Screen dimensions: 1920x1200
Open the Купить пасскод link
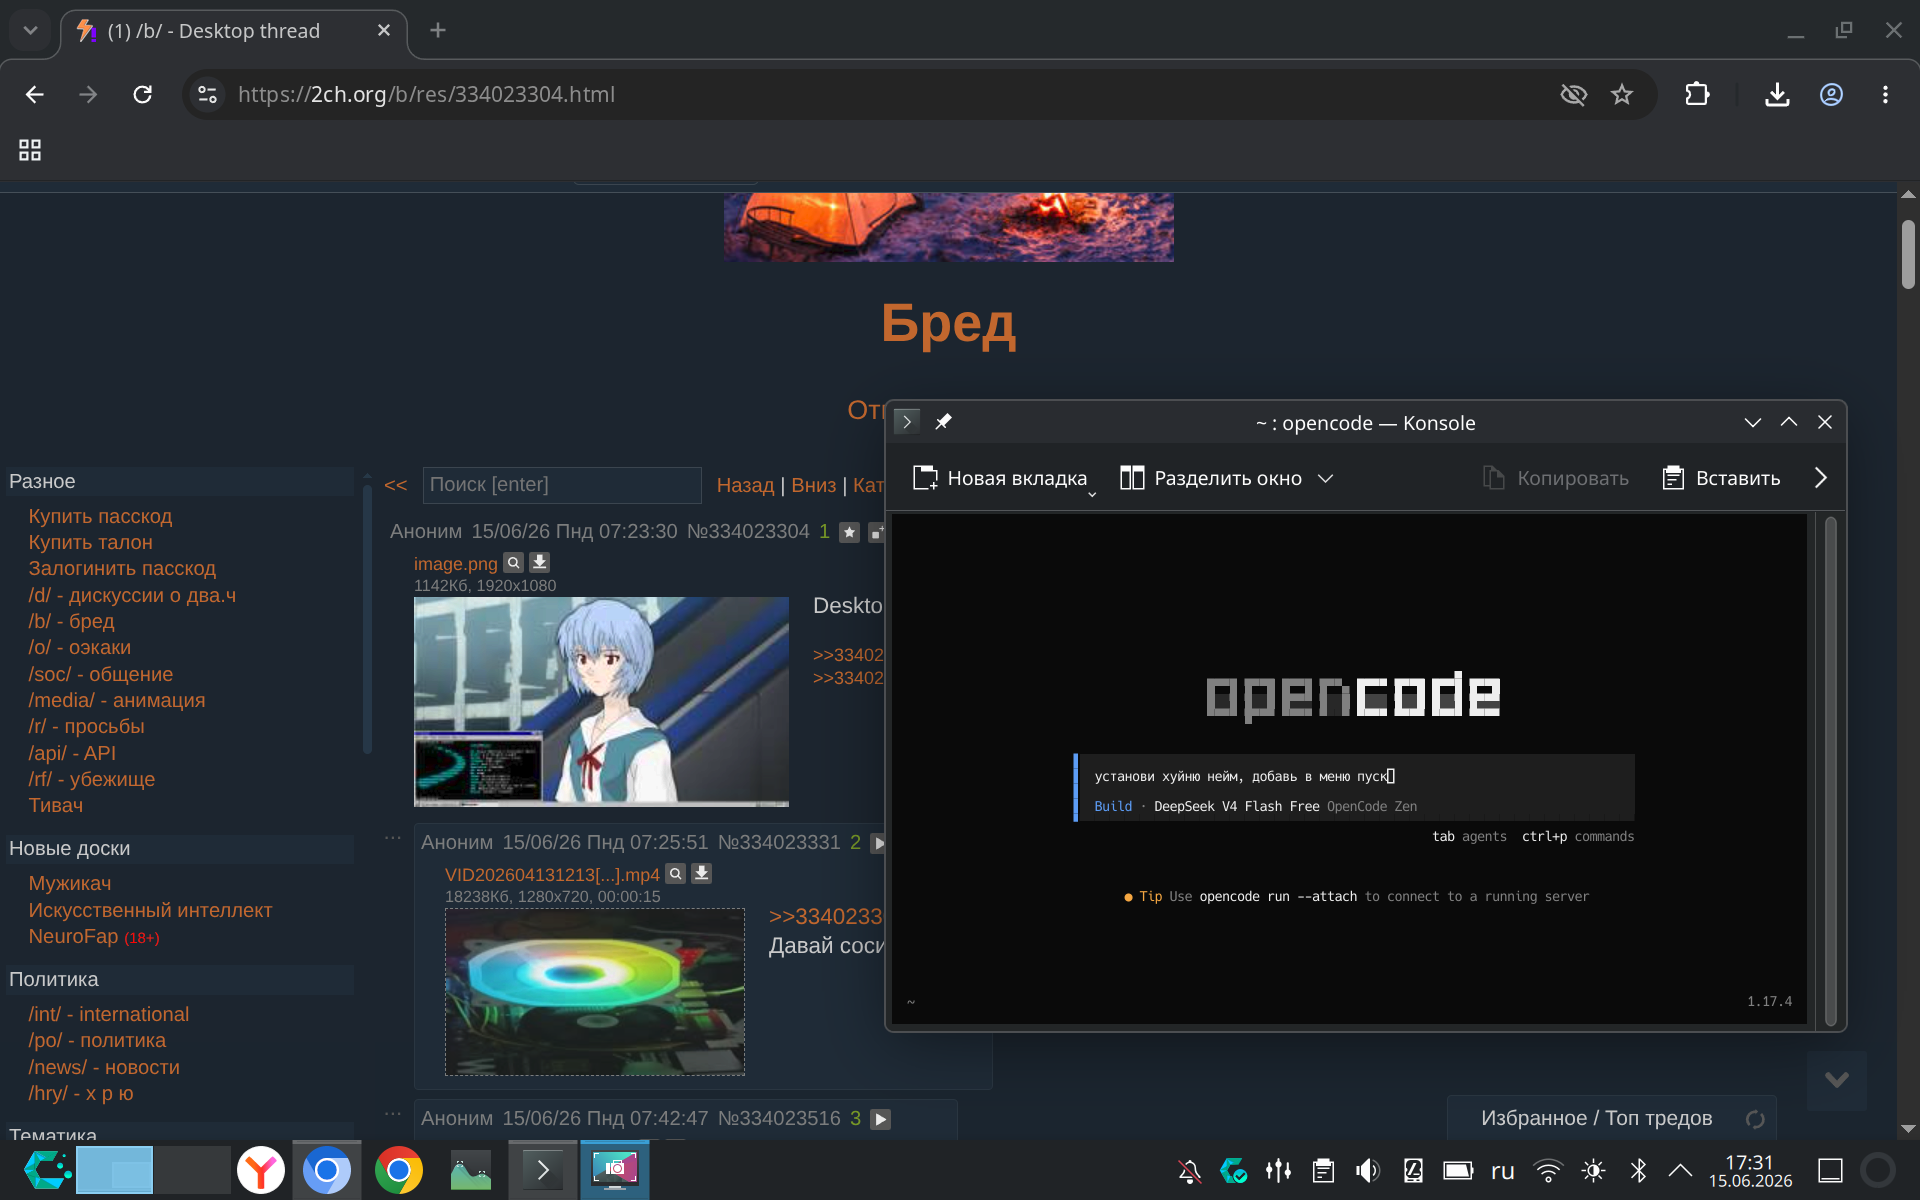(100, 516)
